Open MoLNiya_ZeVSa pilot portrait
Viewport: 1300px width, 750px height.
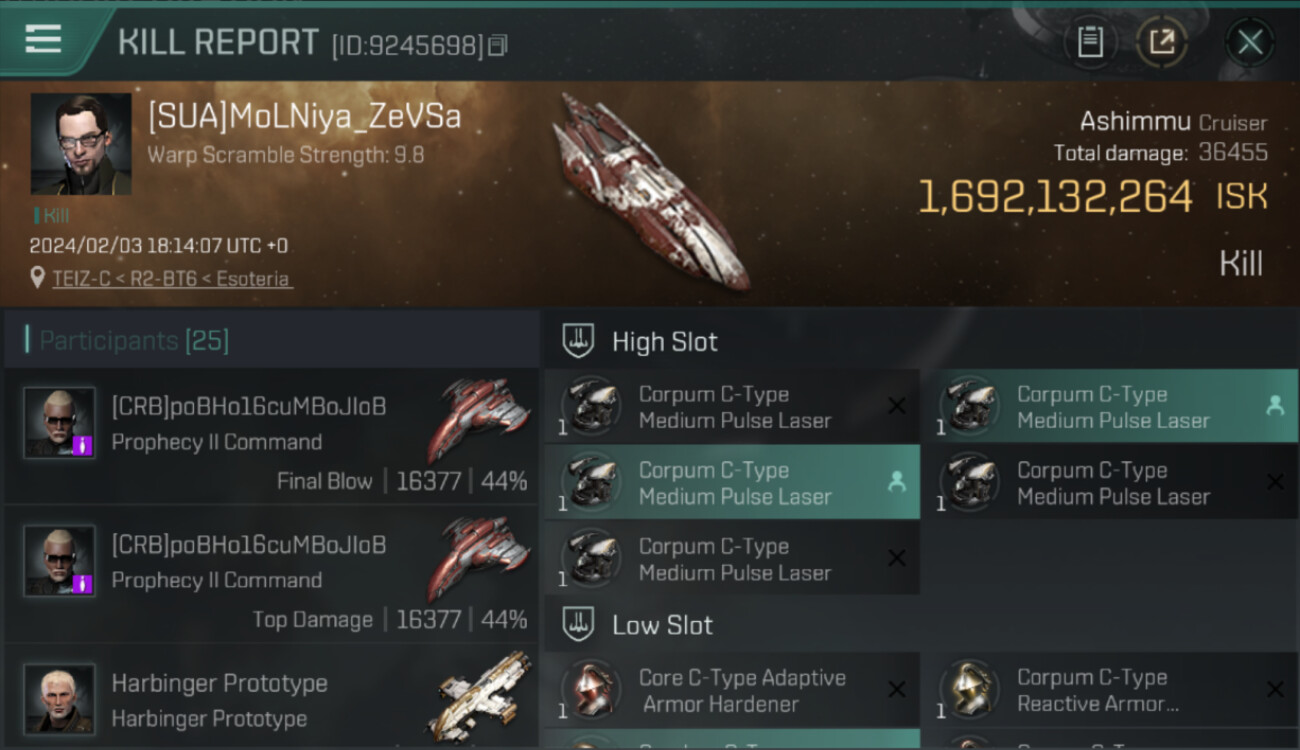coord(81,144)
